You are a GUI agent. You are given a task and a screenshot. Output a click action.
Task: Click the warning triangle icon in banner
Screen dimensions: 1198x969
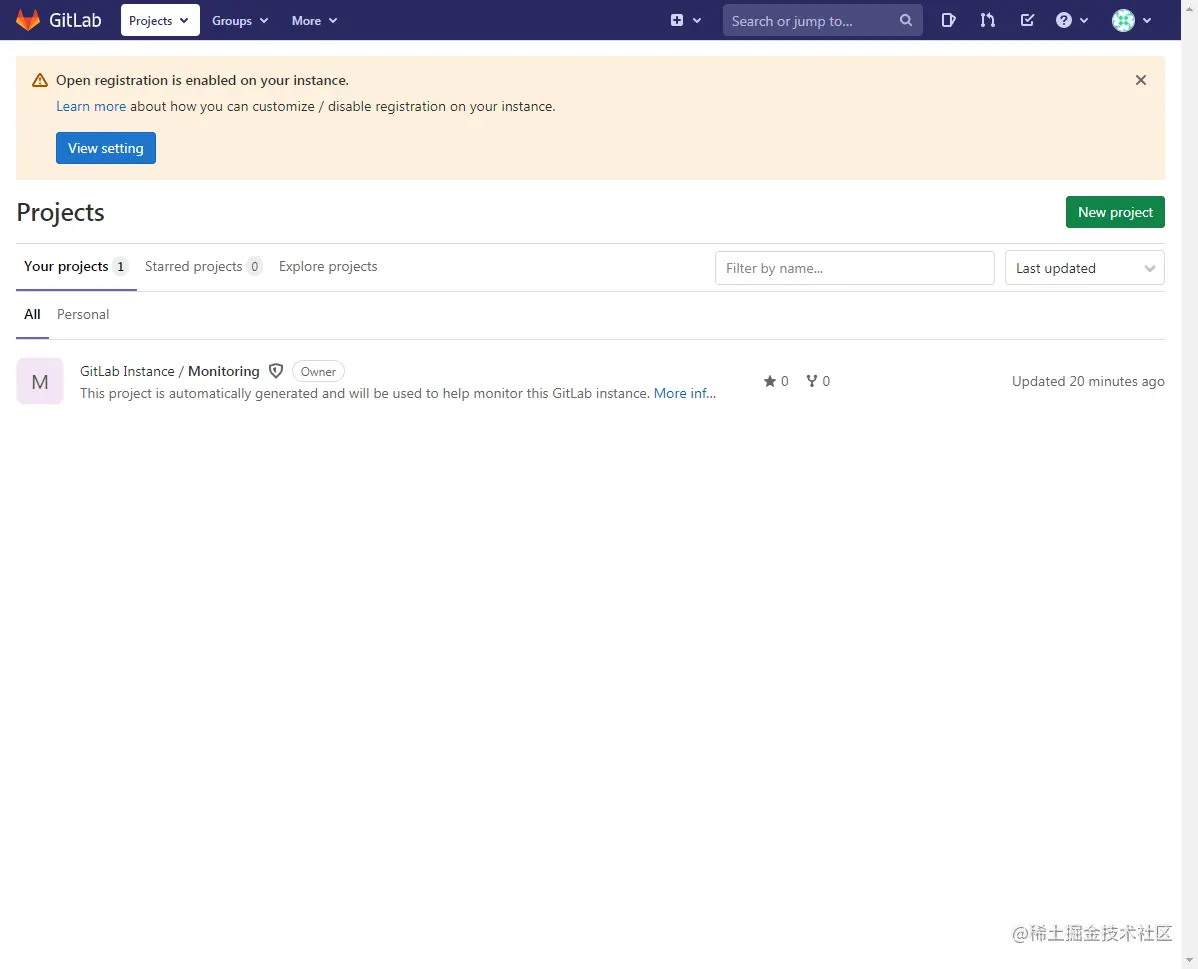(x=40, y=80)
